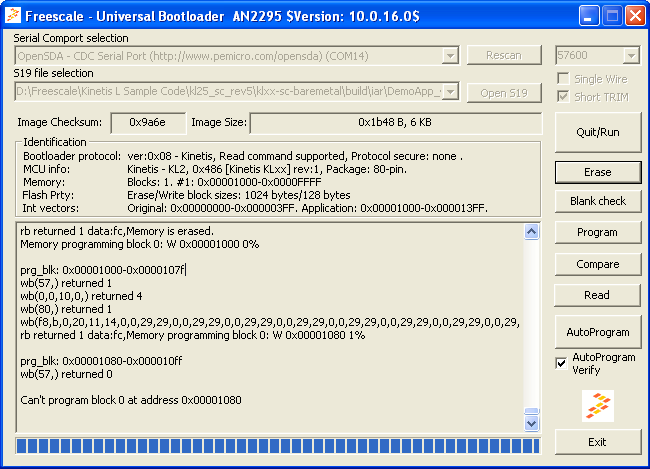Click the Flash Prty block sizes text
The height and width of the screenshot is (469, 650).
(238, 195)
